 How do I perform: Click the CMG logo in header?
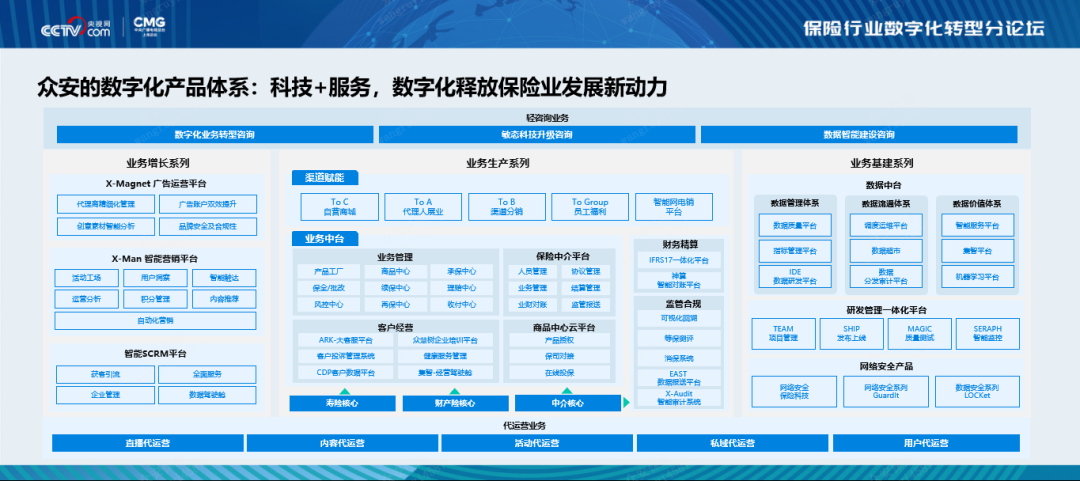click(x=148, y=27)
